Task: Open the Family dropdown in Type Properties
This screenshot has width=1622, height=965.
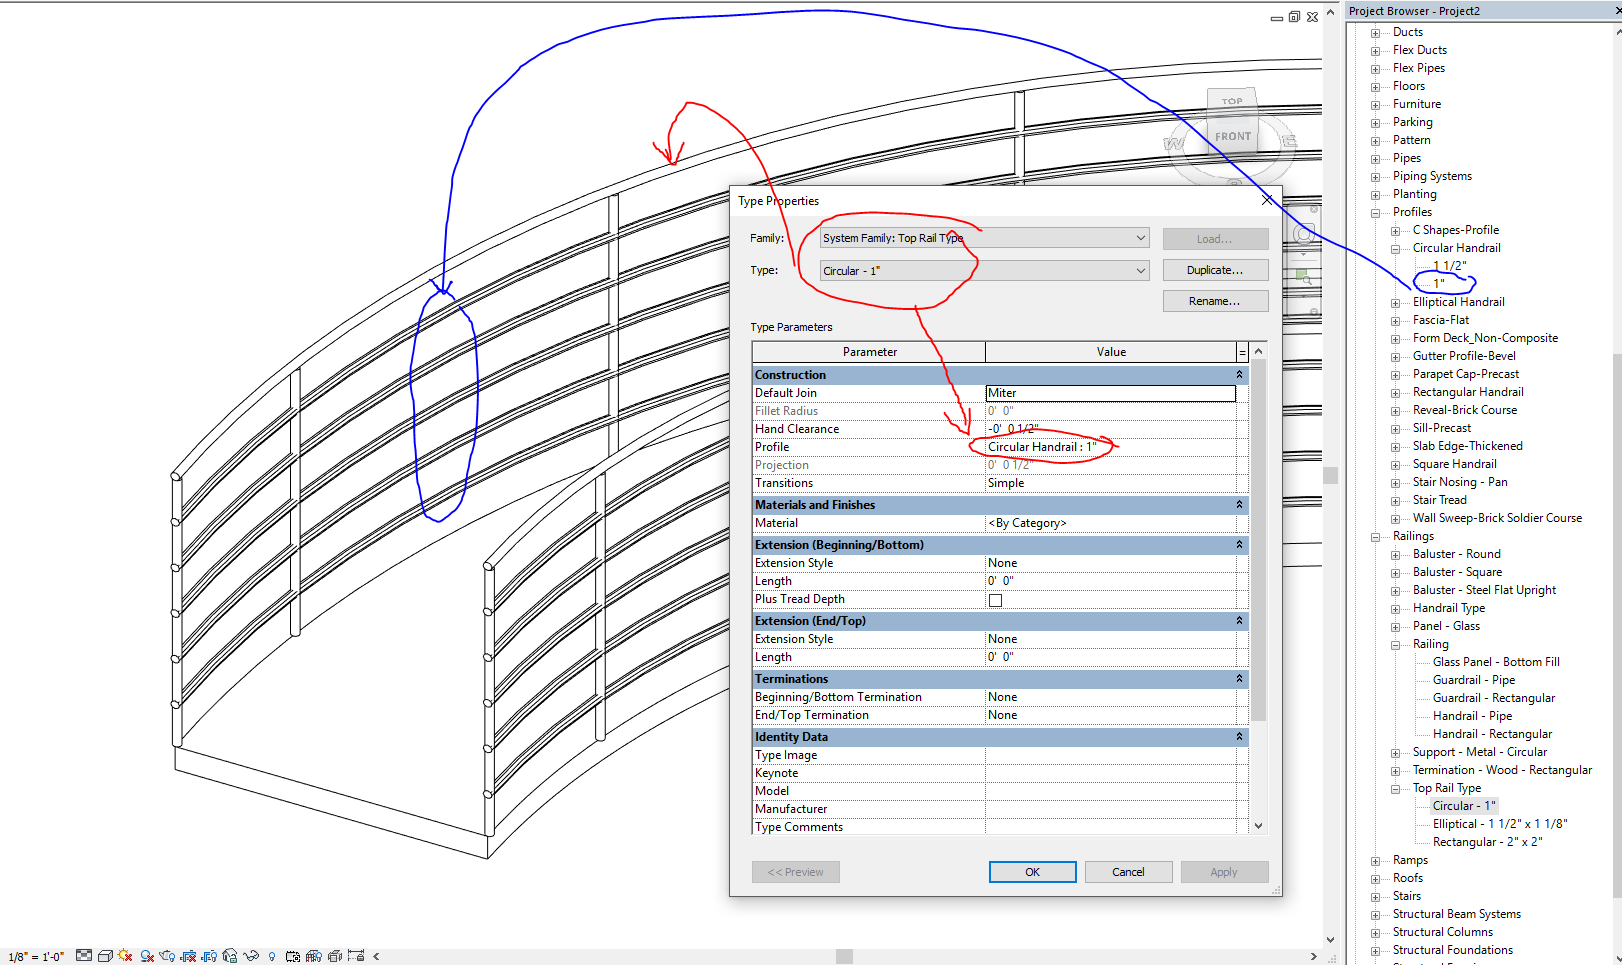Action: coord(984,238)
